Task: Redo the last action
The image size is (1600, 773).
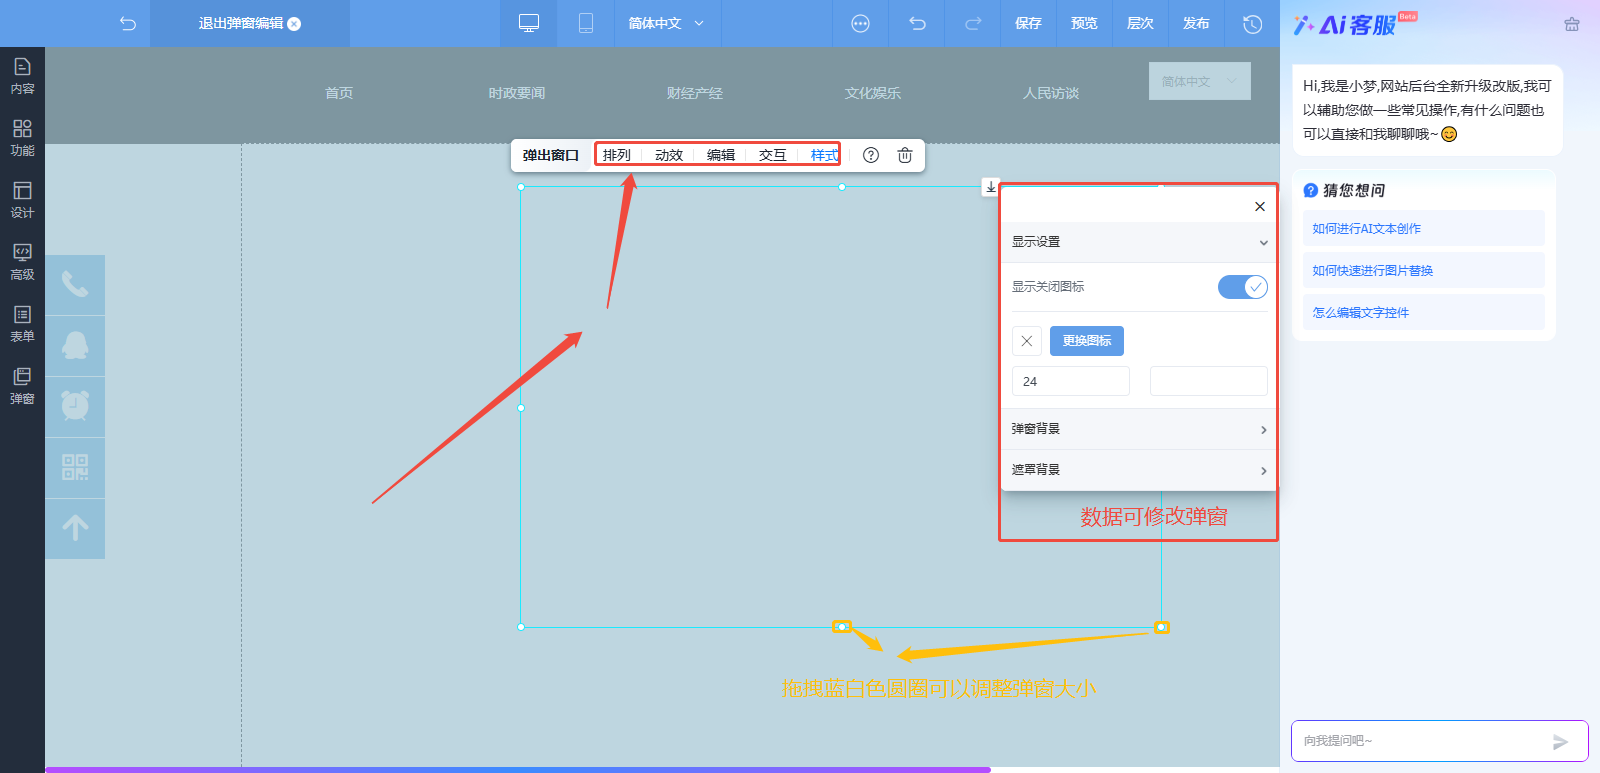Action: 973,23
